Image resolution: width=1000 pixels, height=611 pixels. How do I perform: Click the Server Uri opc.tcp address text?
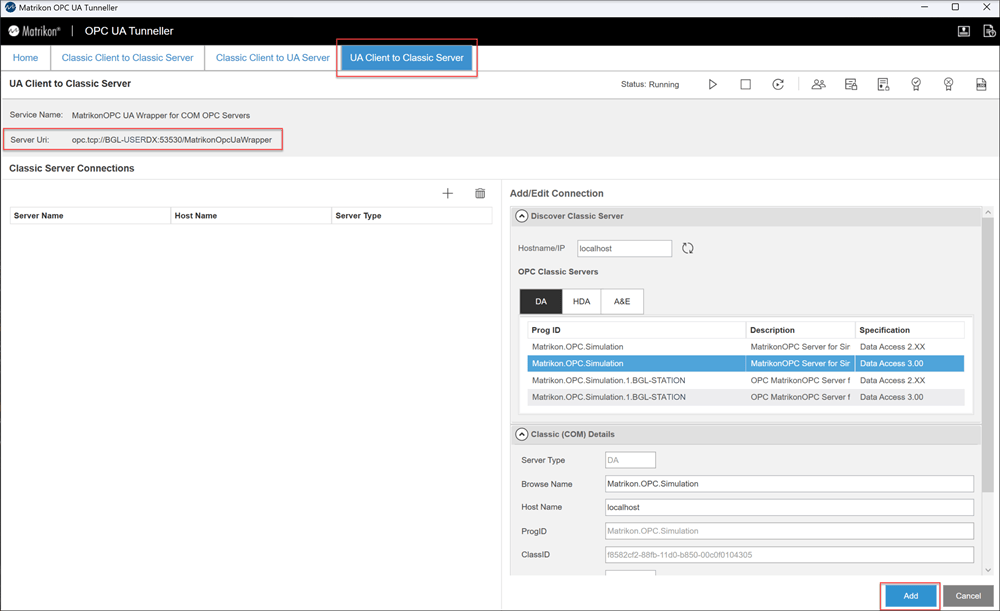point(172,140)
